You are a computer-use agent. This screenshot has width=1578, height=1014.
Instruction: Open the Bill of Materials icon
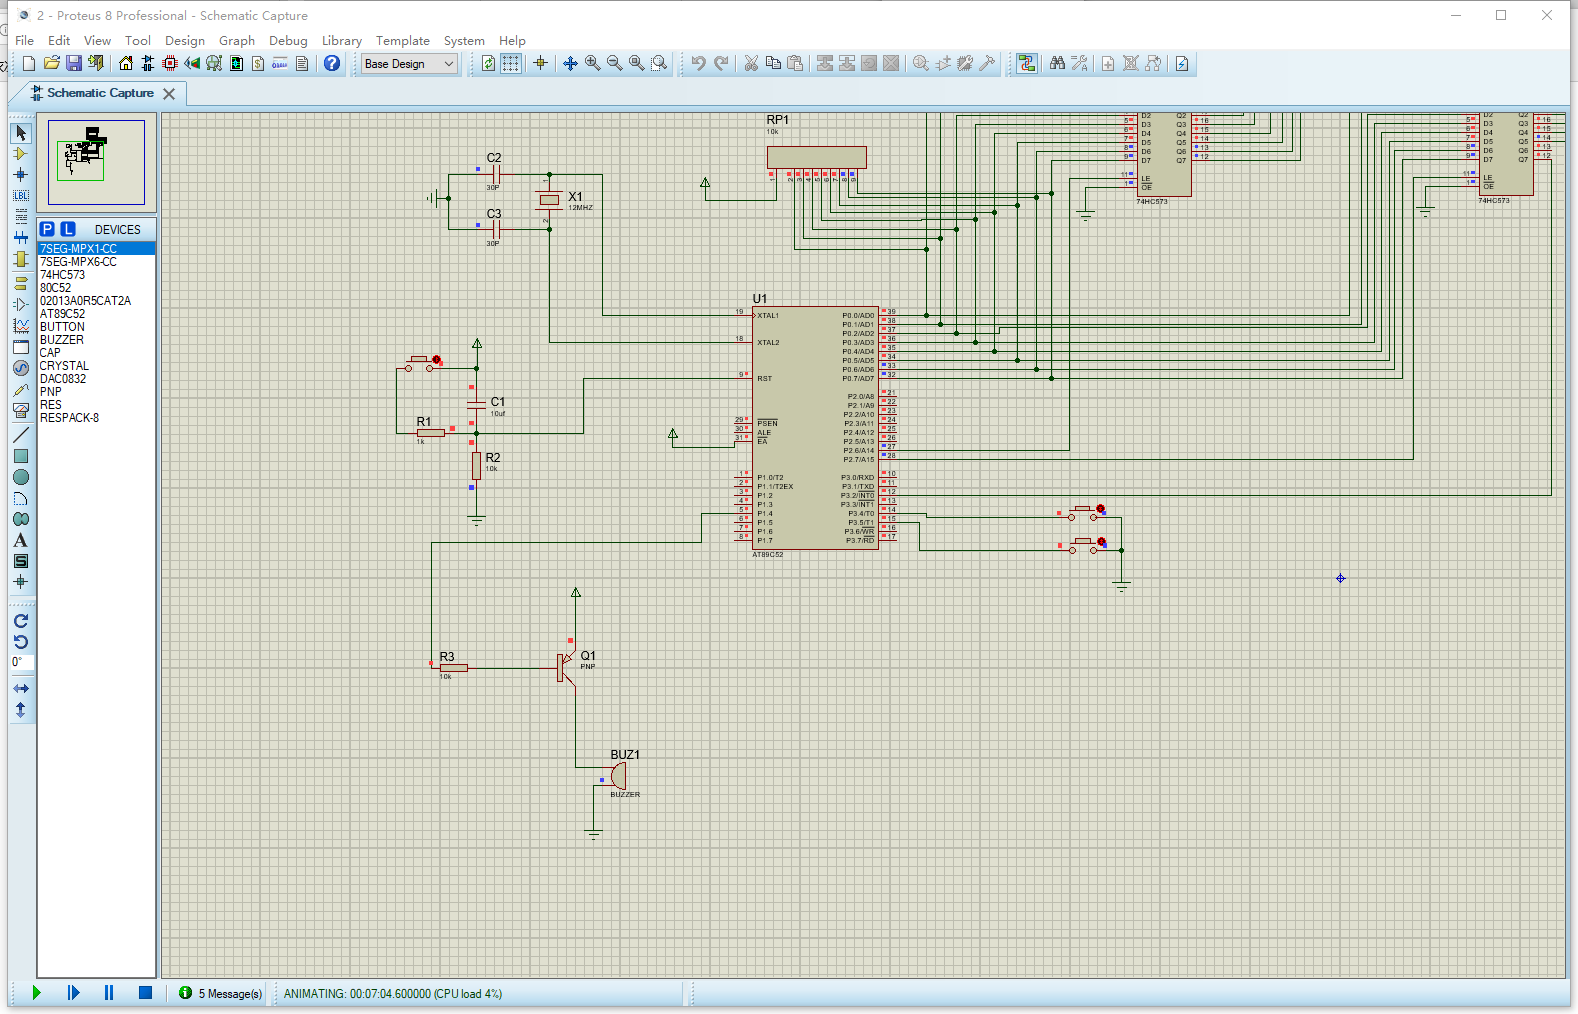coord(258,63)
